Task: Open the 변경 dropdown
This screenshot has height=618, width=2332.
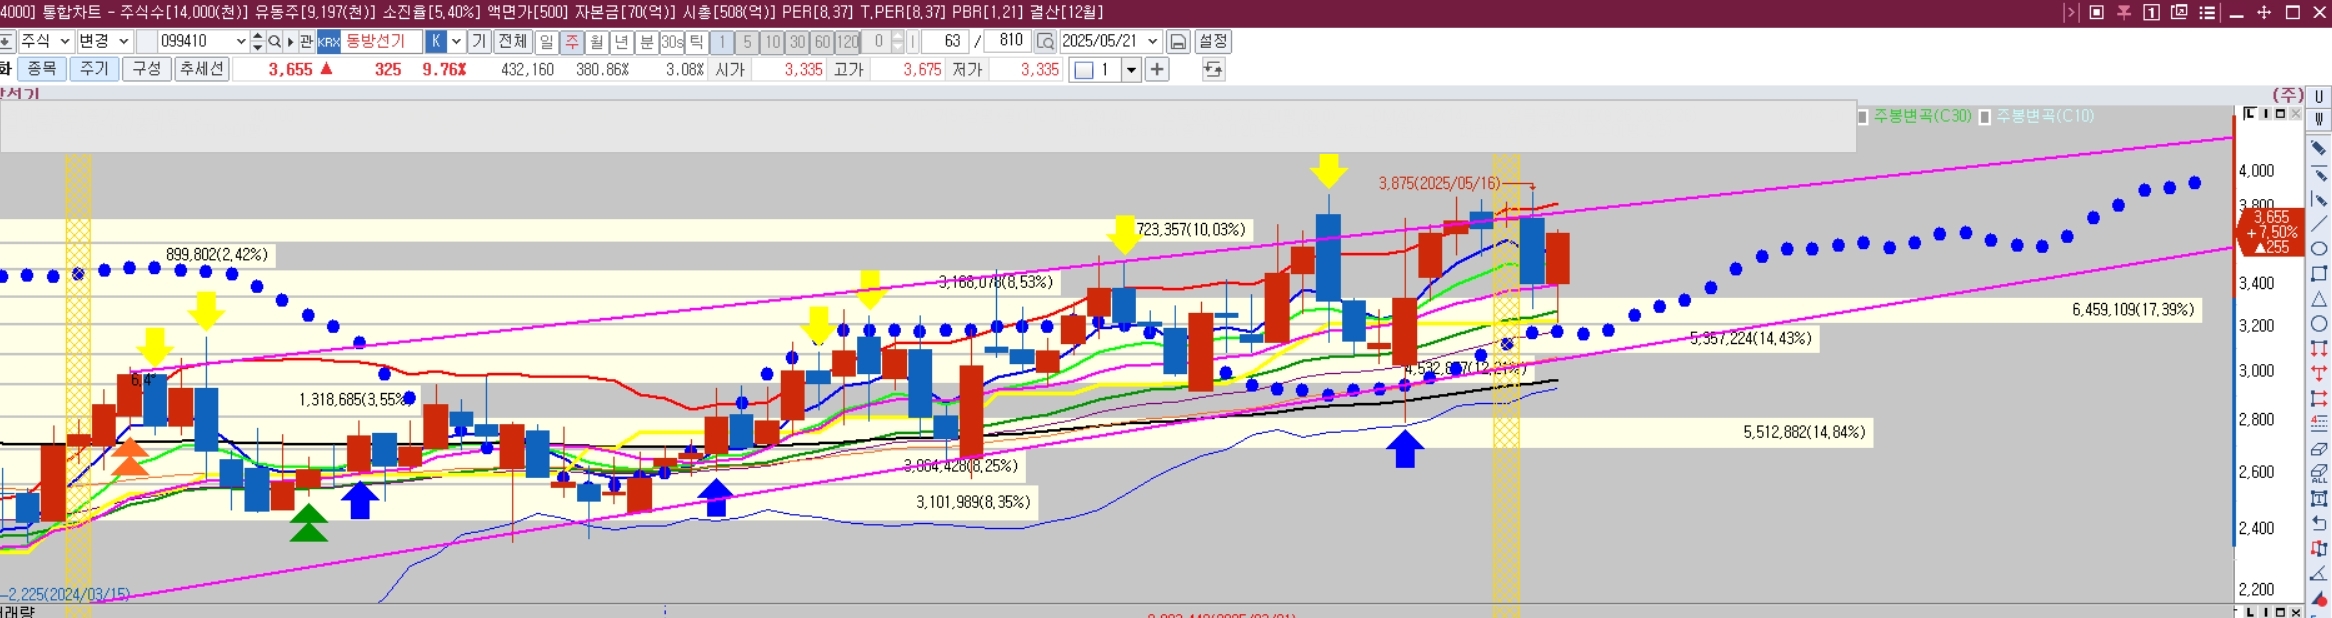Action: (105, 41)
